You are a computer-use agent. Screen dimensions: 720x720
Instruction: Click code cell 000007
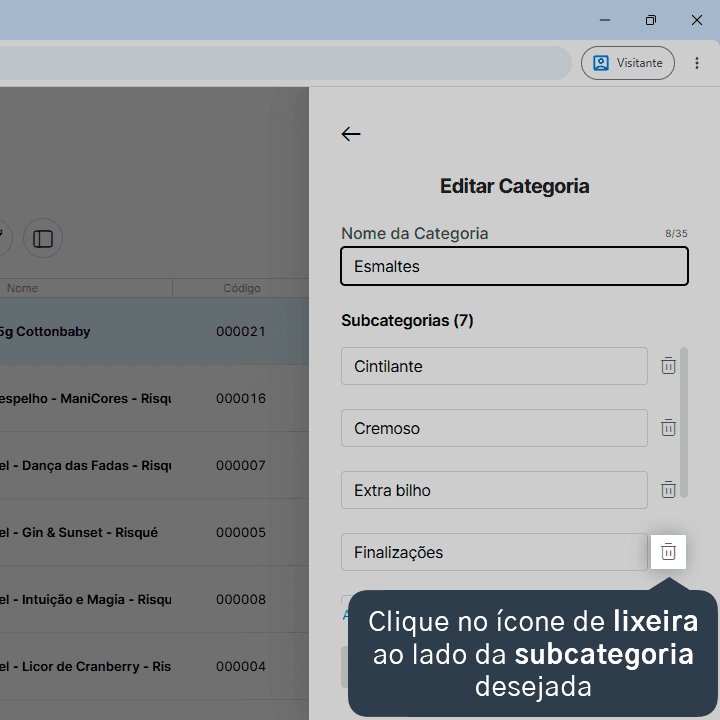(241, 466)
